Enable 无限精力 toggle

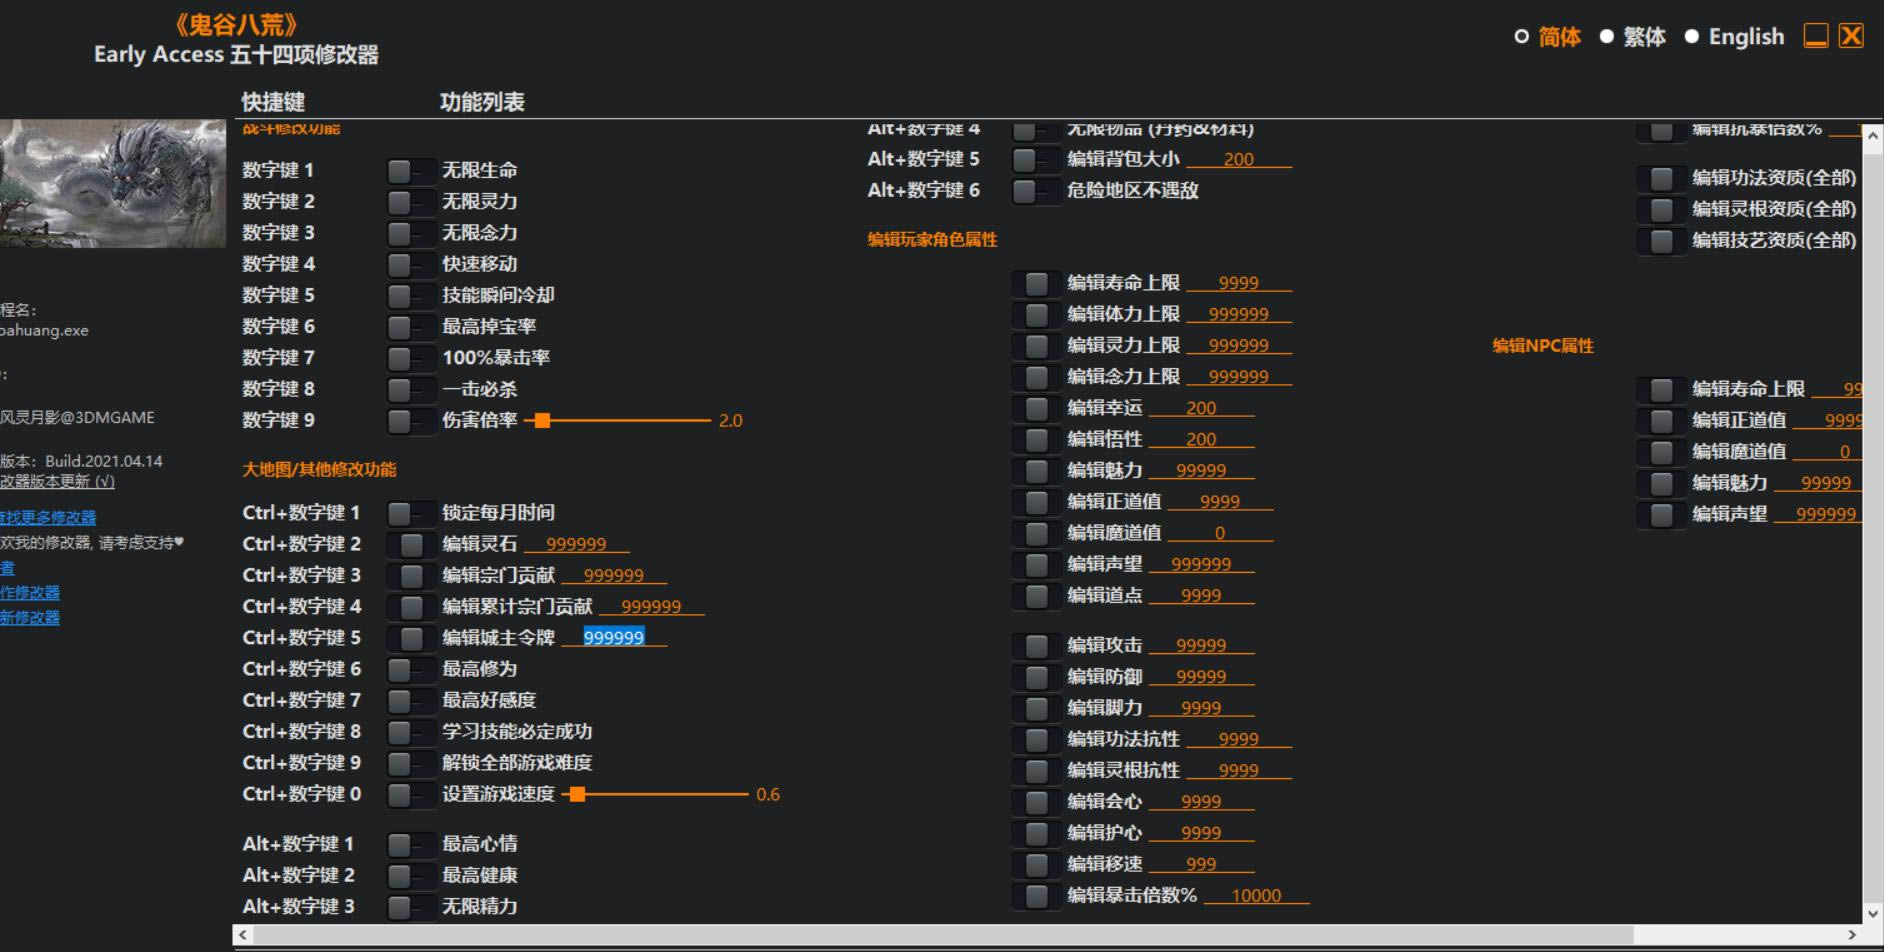(410, 907)
